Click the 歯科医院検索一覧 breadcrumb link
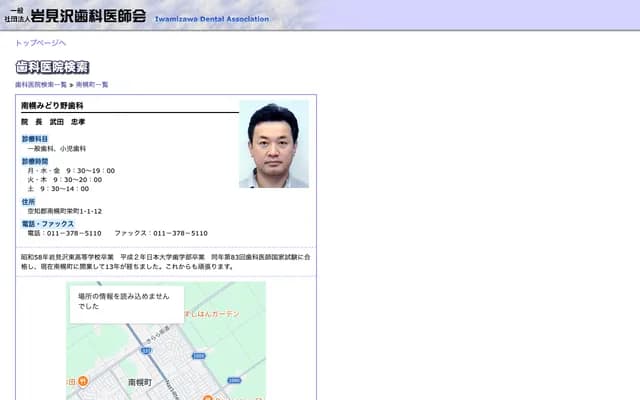Image resolution: width=640 pixels, height=400 pixels. (41, 84)
